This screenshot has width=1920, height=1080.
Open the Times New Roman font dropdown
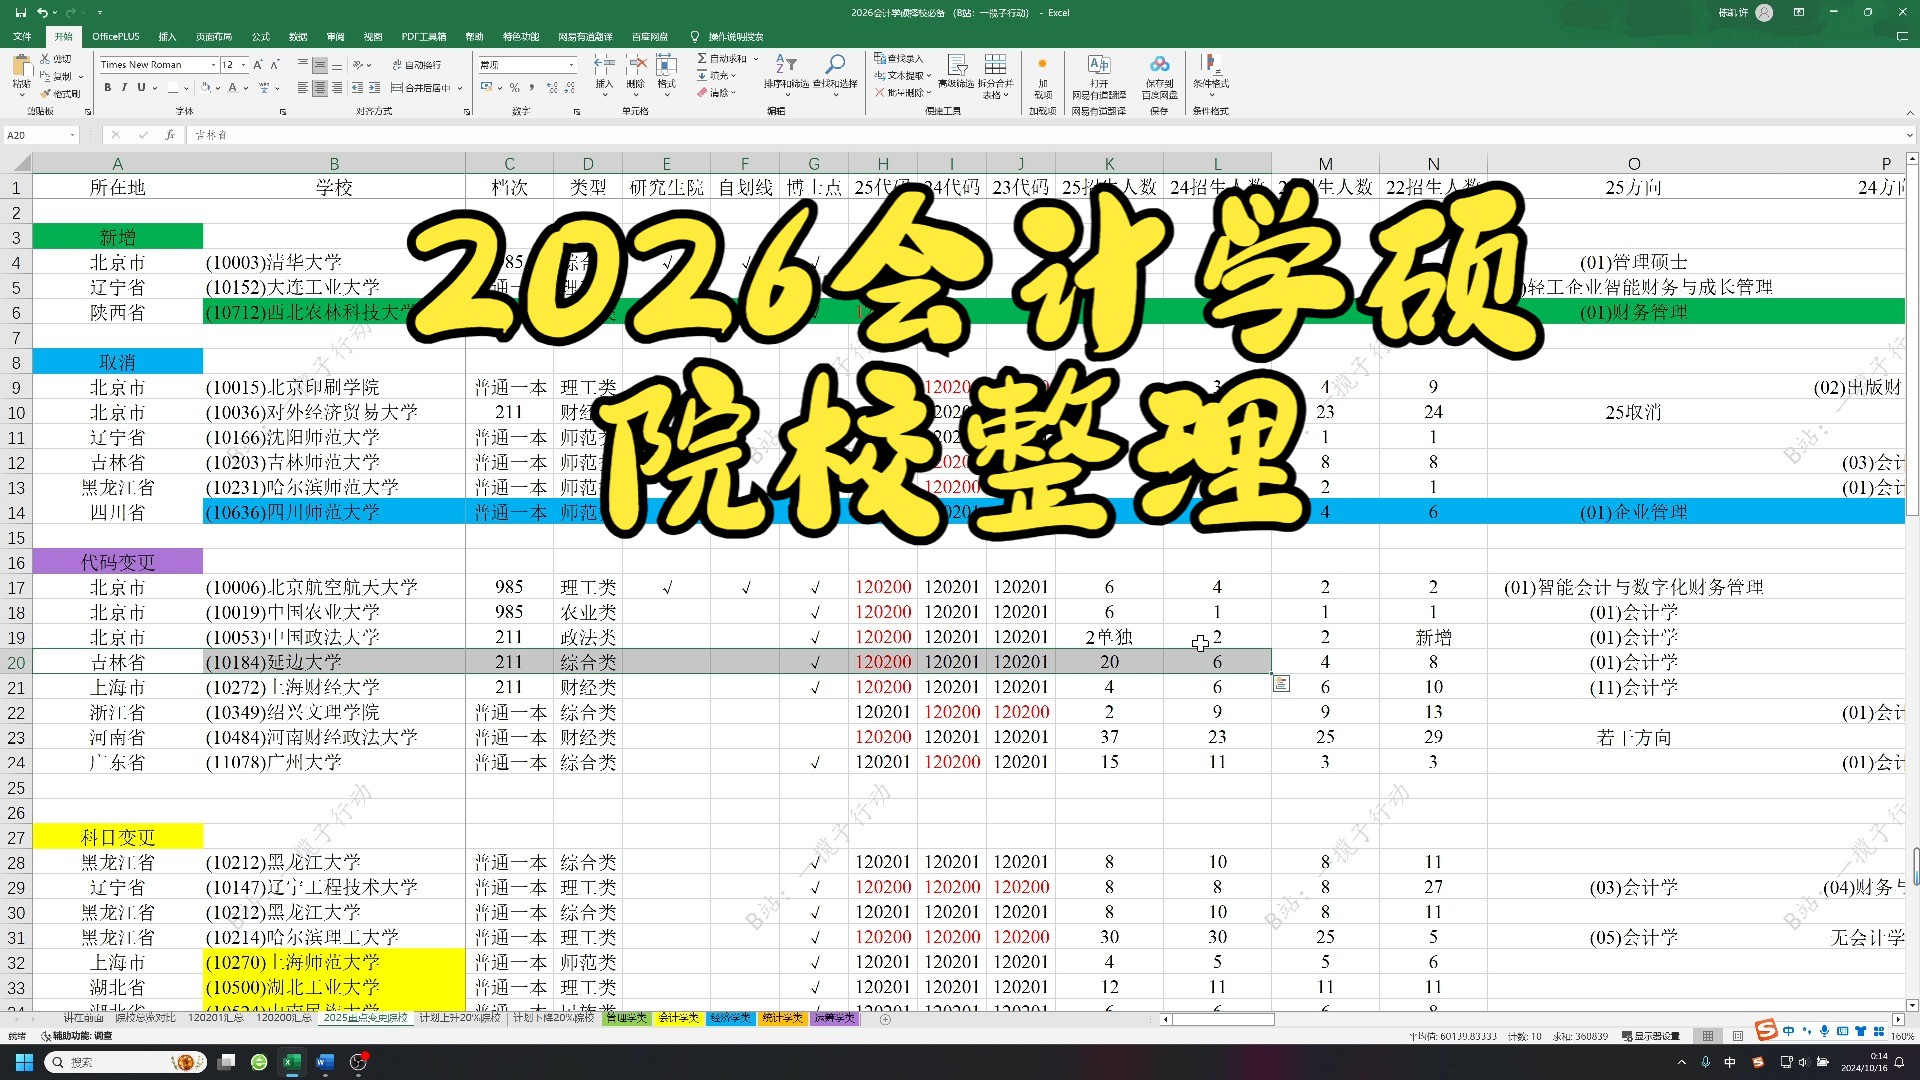pos(213,65)
